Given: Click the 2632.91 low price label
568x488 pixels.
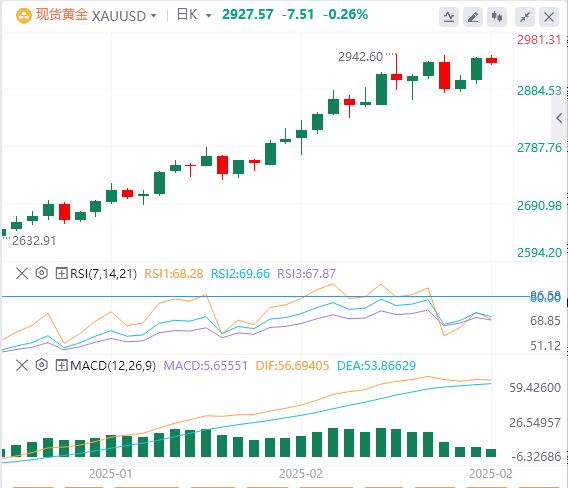Looking at the screenshot, I should (x=34, y=241).
